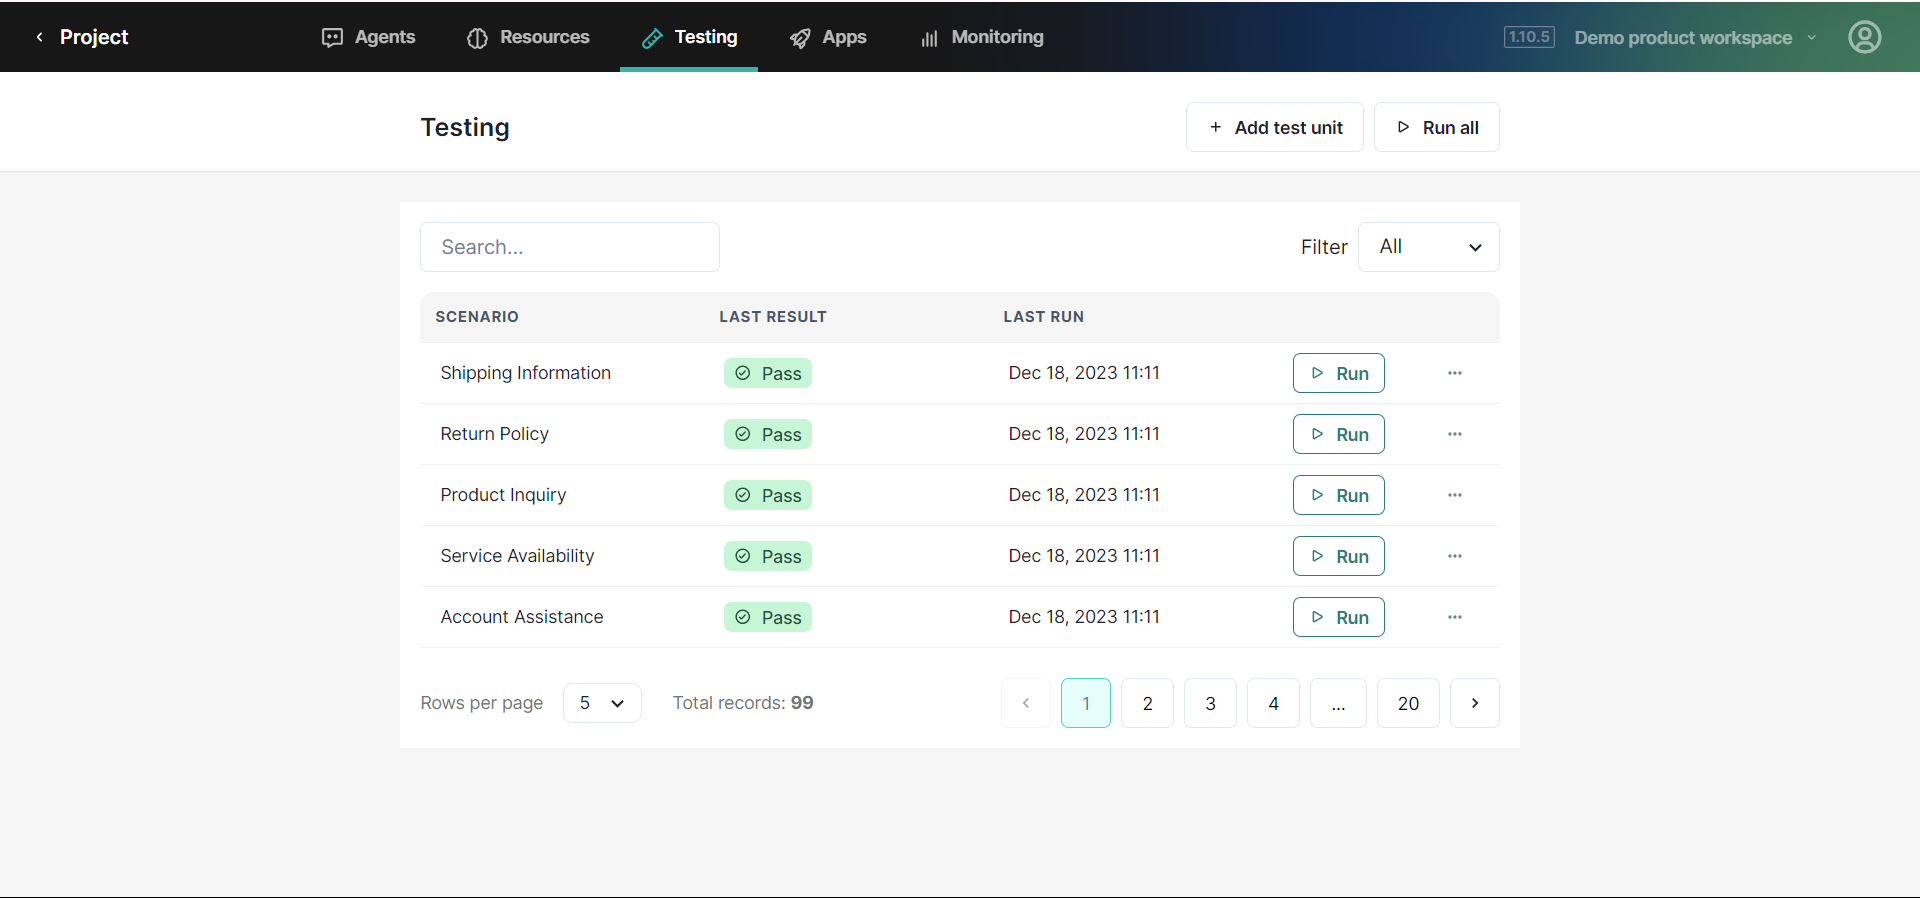1920x898 pixels.
Task: Open more options for Product Inquiry row
Action: coord(1454,495)
